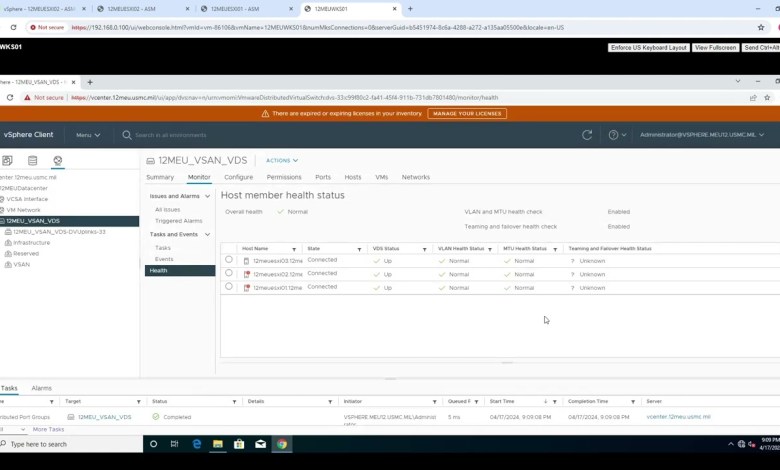This screenshot has width=780, height=470.
Task: Open the Configure tab
Action: pyautogui.click(x=238, y=177)
